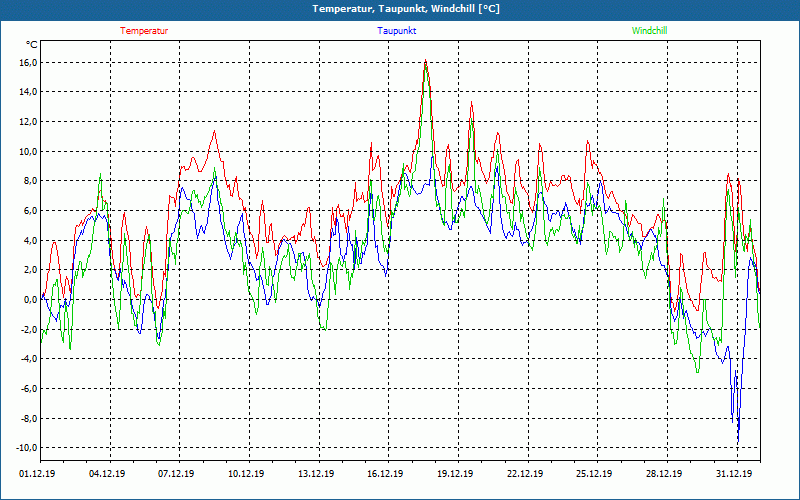Viewport: 800px width, 500px height.
Task: Click the '25.12.19' date label
Action: pos(594,474)
